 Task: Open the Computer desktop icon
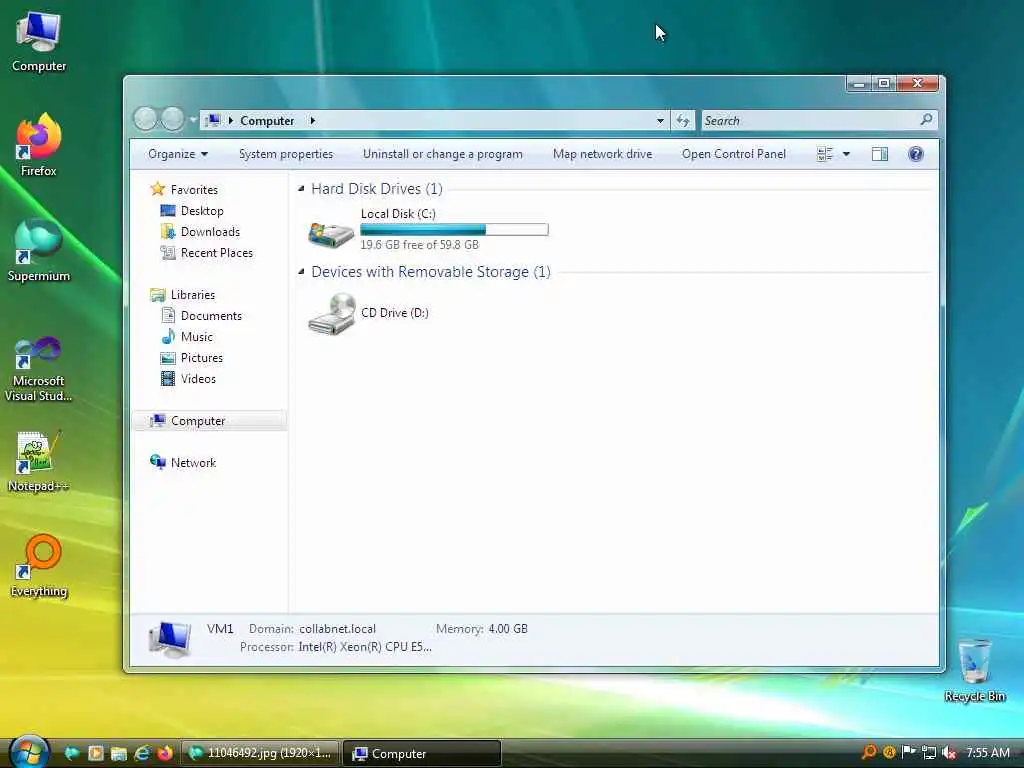pos(39,41)
